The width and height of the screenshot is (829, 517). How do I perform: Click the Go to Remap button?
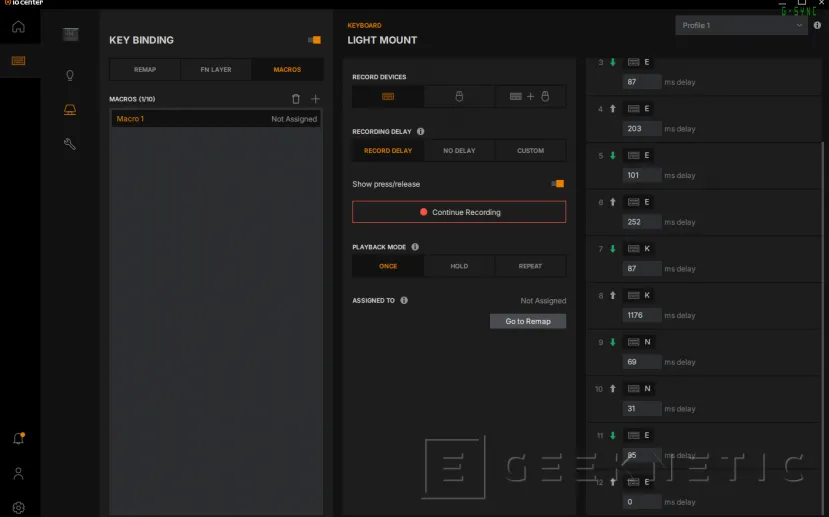528,321
